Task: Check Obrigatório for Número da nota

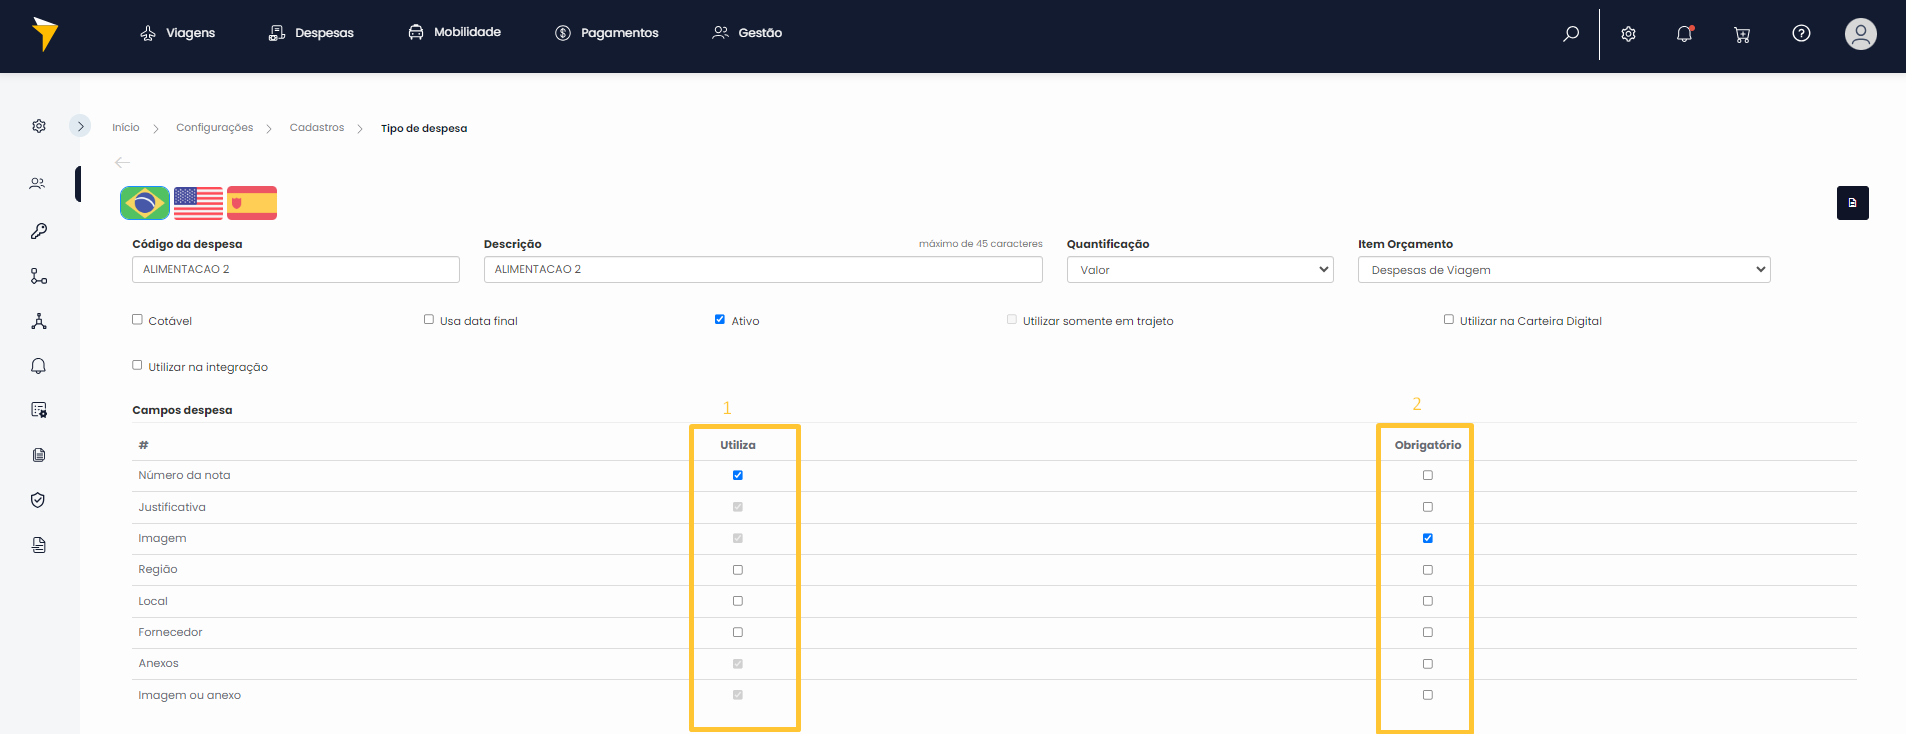Action: pyautogui.click(x=1428, y=476)
